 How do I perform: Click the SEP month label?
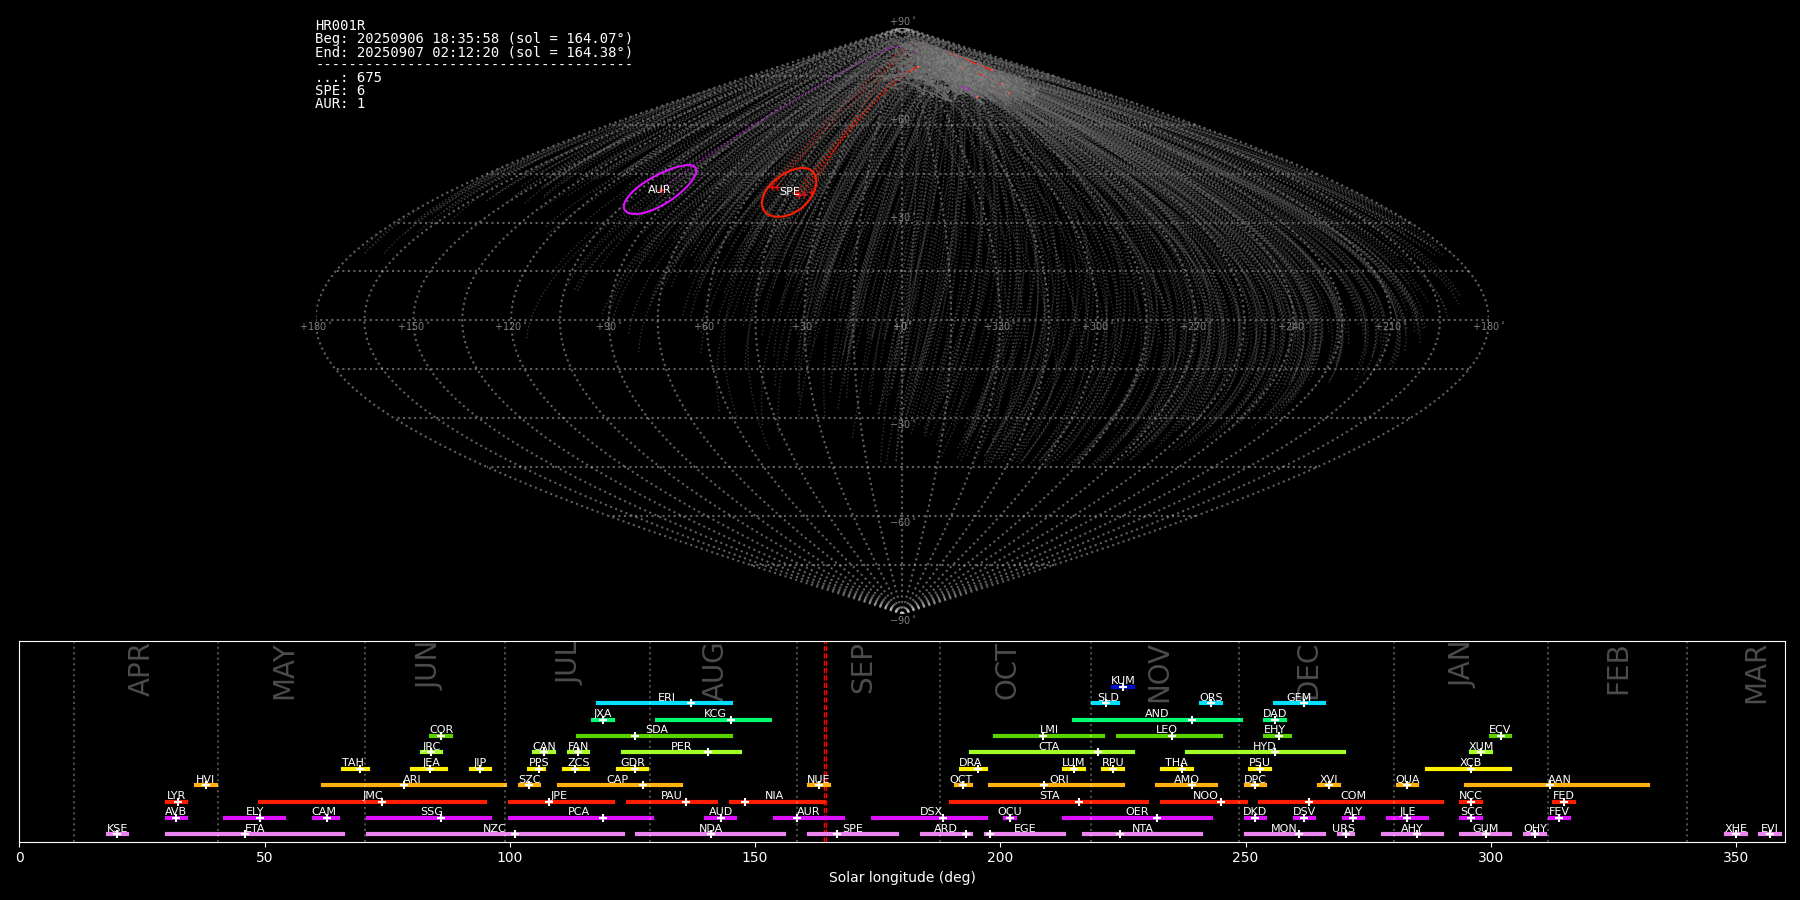pyautogui.click(x=862, y=669)
